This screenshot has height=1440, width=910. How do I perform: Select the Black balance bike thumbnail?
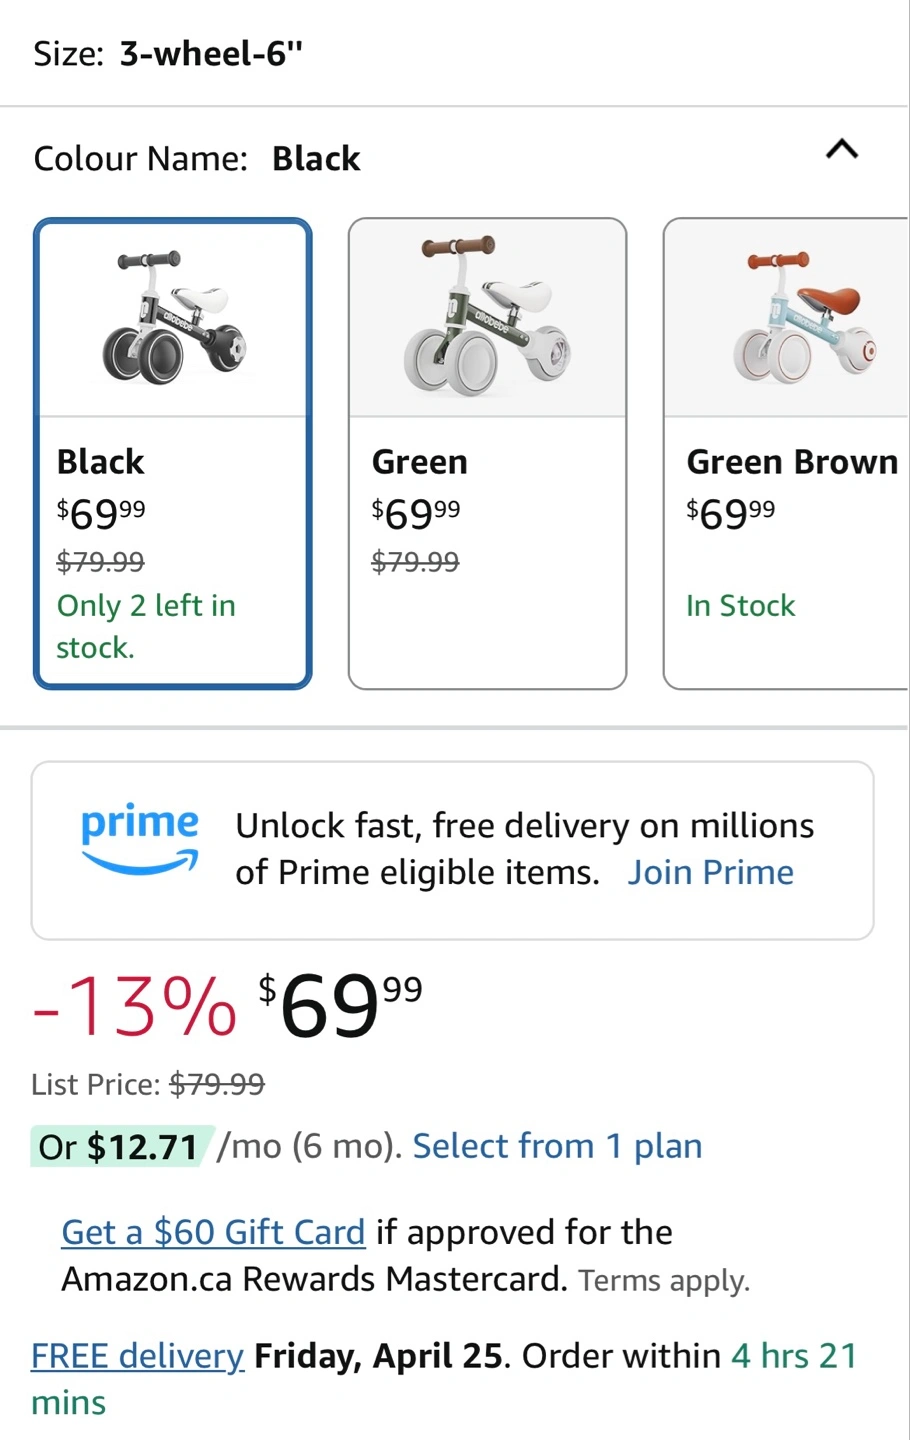173,318
